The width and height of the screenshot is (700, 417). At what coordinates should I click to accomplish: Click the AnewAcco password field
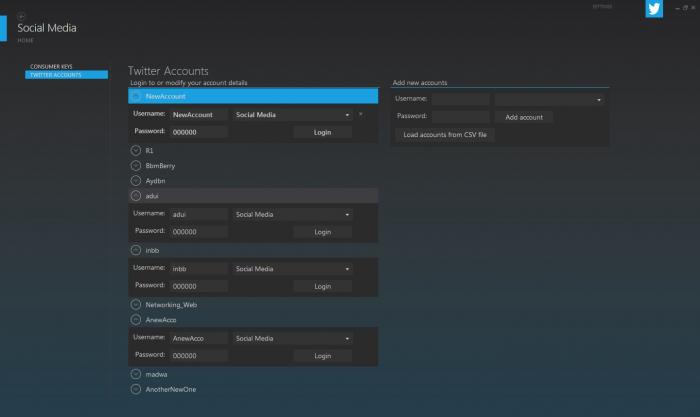tap(199, 356)
